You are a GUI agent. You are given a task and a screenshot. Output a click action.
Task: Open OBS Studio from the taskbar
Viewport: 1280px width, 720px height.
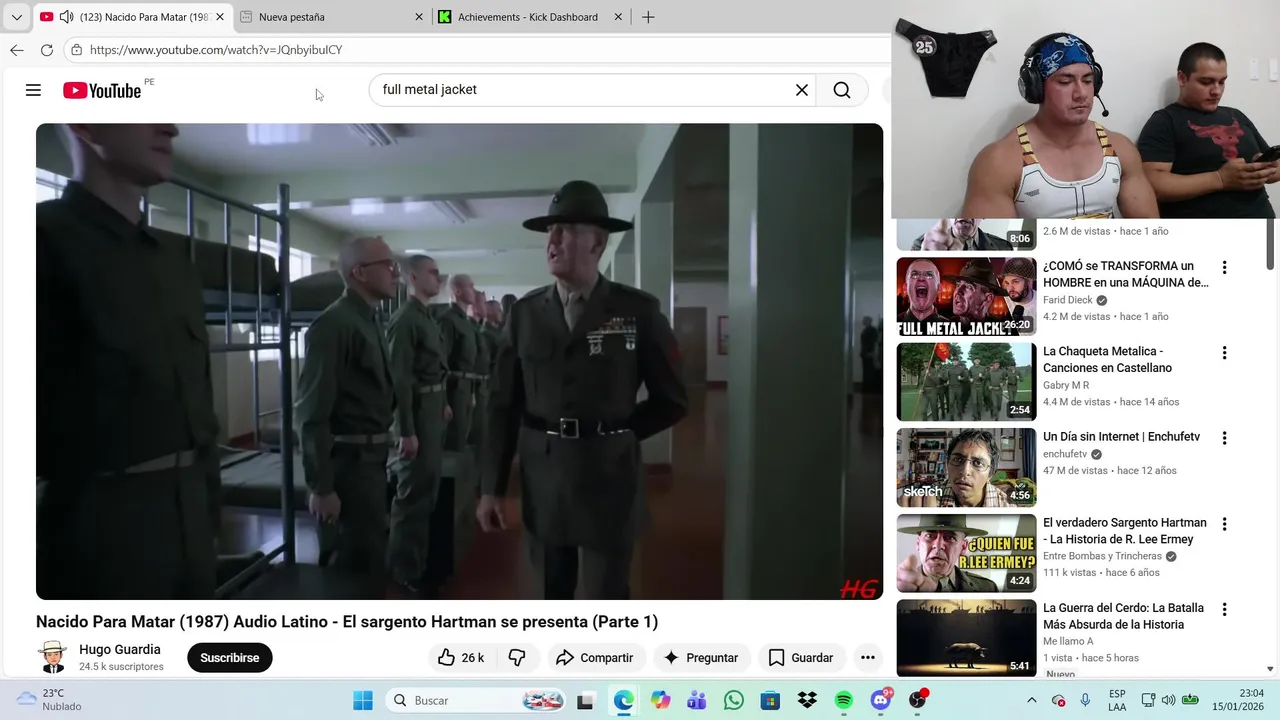[918, 700]
